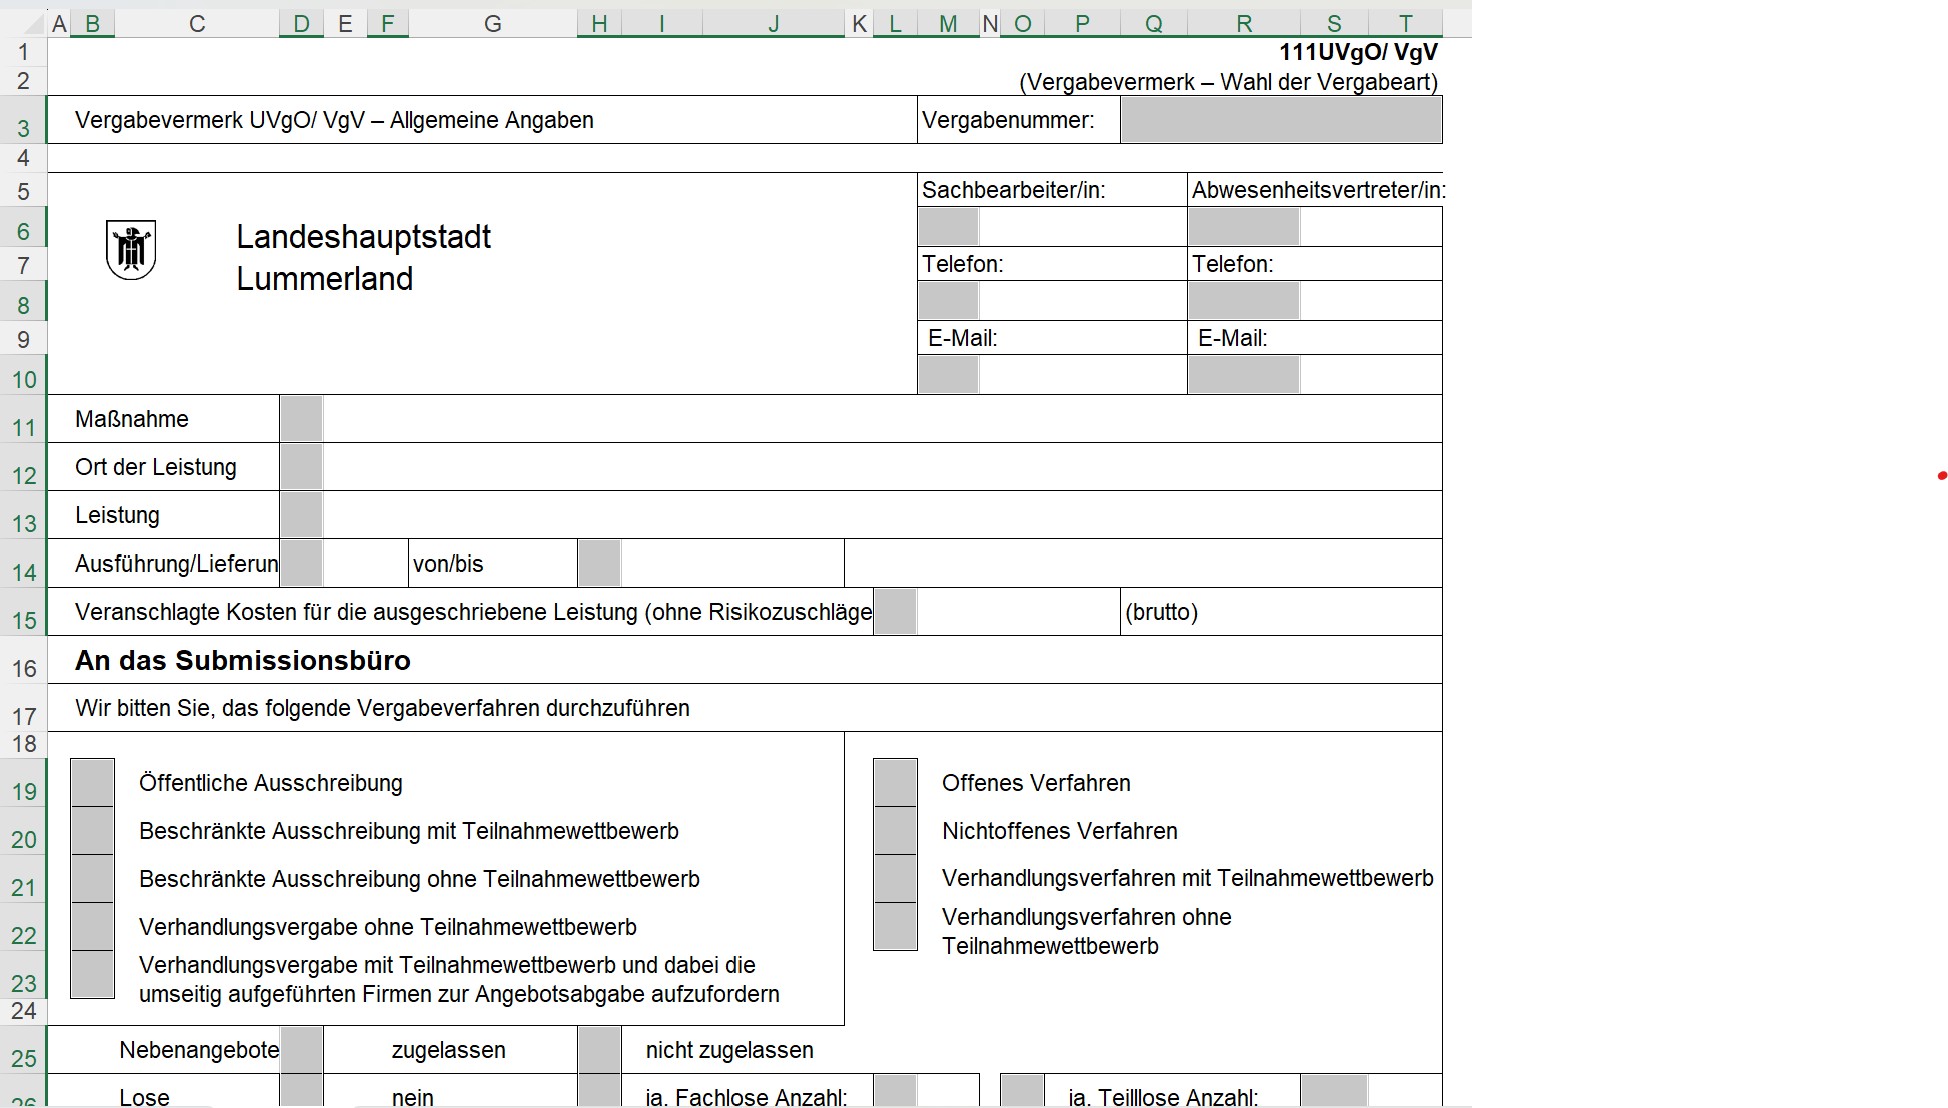Image resolution: width=1948 pixels, height=1108 pixels.
Task: Tick the Öffentliche Ausschreibung checkbox cell
Action: pyautogui.click(x=92, y=782)
